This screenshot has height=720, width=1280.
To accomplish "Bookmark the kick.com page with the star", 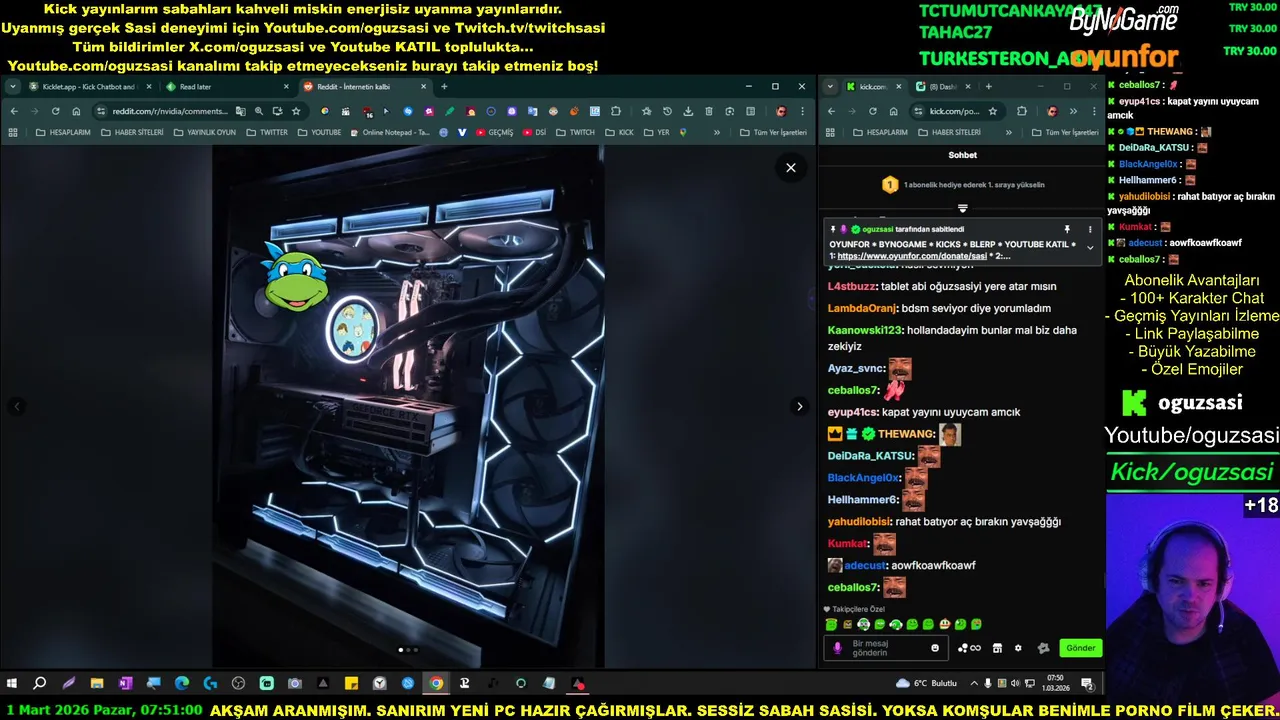I will tap(993, 111).
